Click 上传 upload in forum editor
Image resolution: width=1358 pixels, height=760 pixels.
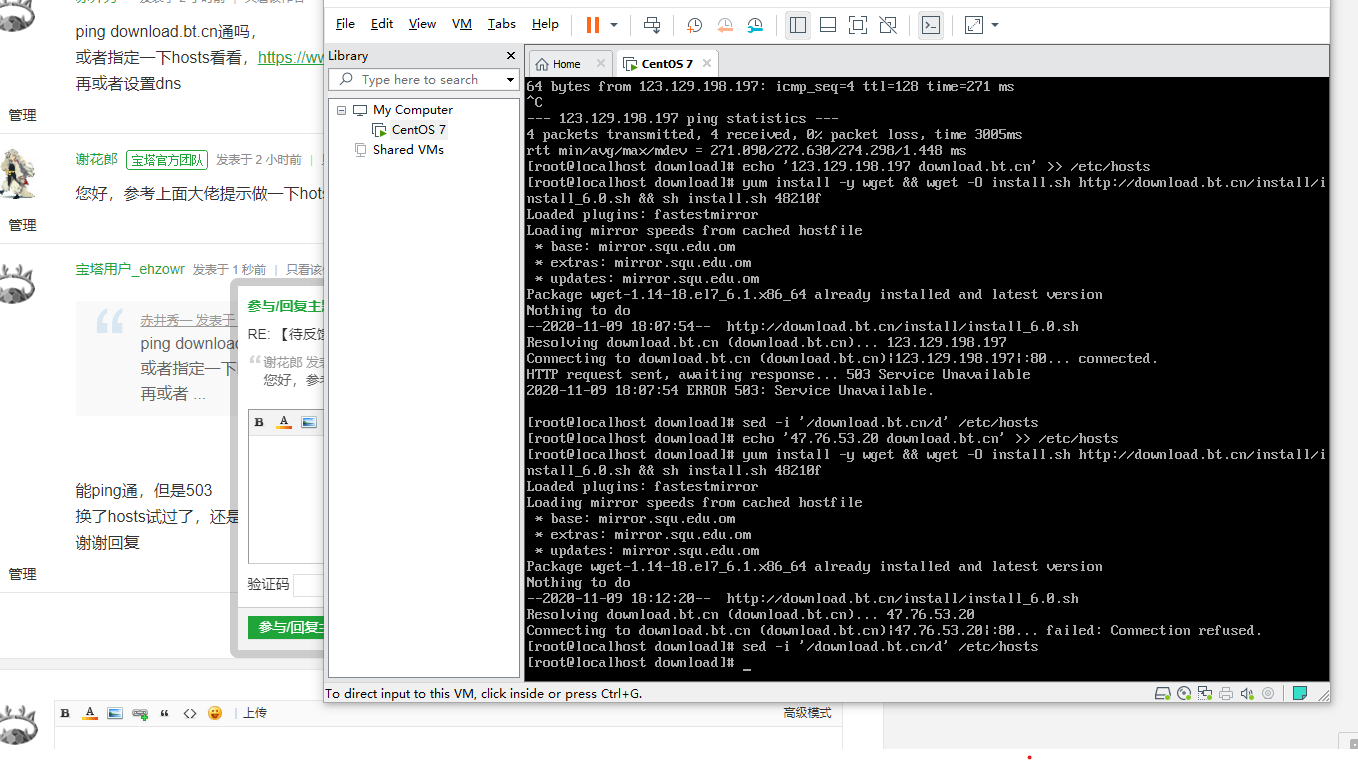[x=255, y=713]
